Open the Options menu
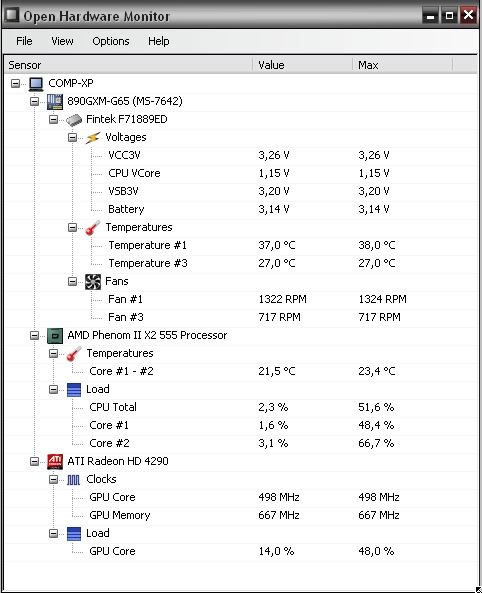The image size is (482, 593). [111, 41]
